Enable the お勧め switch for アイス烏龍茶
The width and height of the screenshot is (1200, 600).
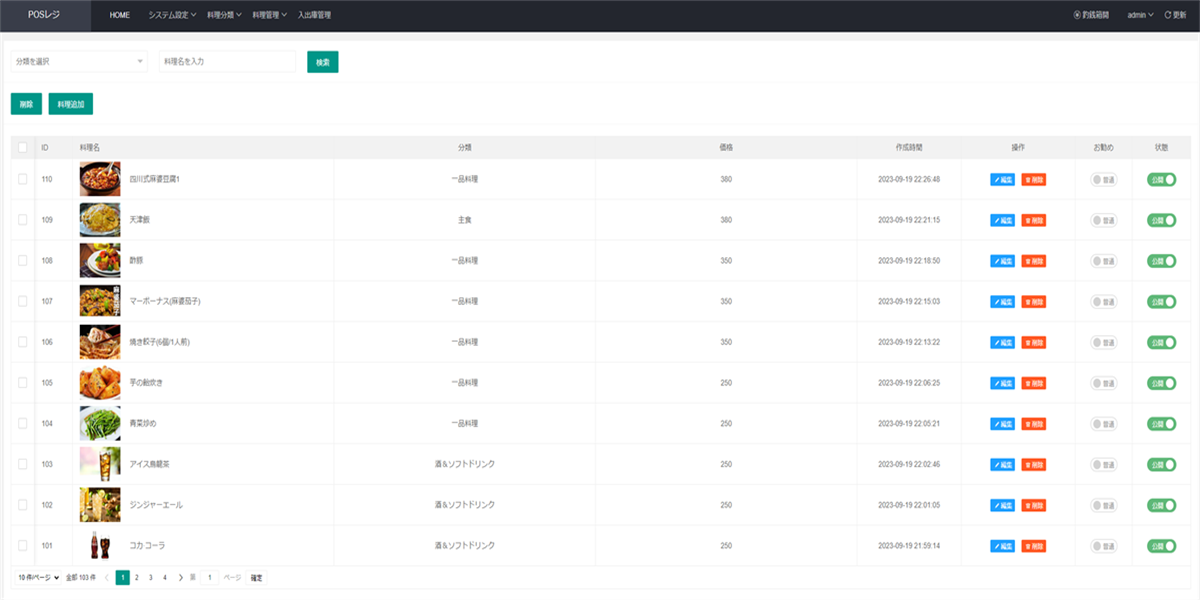coord(1104,464)
